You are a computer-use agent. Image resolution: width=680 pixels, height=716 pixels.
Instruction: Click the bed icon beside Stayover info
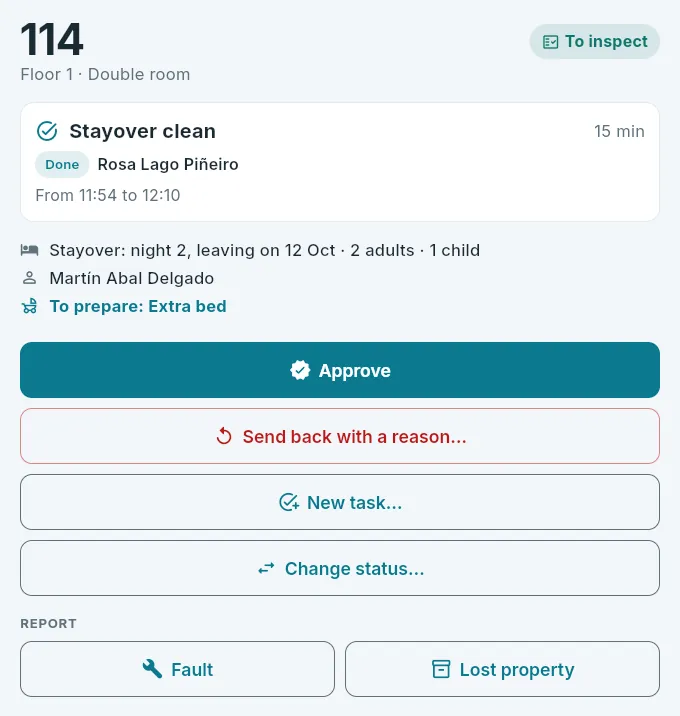(x=30, y=250)
